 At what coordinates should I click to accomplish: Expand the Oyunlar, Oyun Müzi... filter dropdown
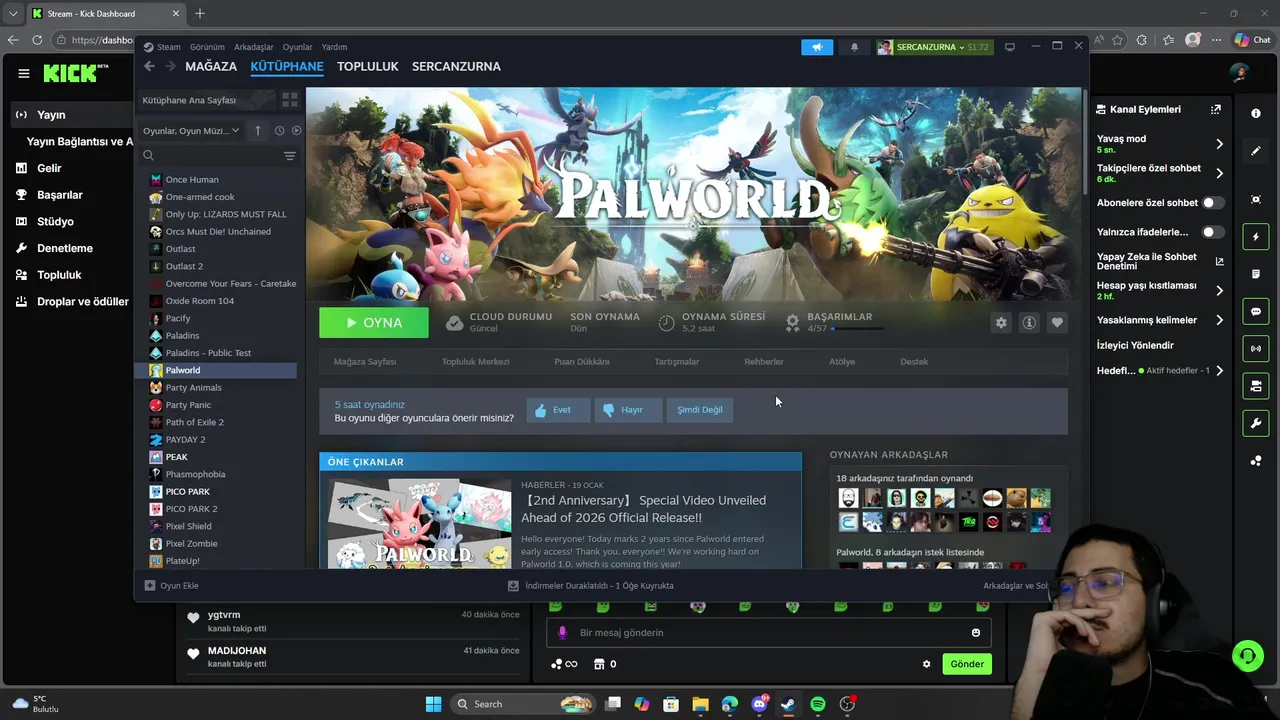click(191, 131)
